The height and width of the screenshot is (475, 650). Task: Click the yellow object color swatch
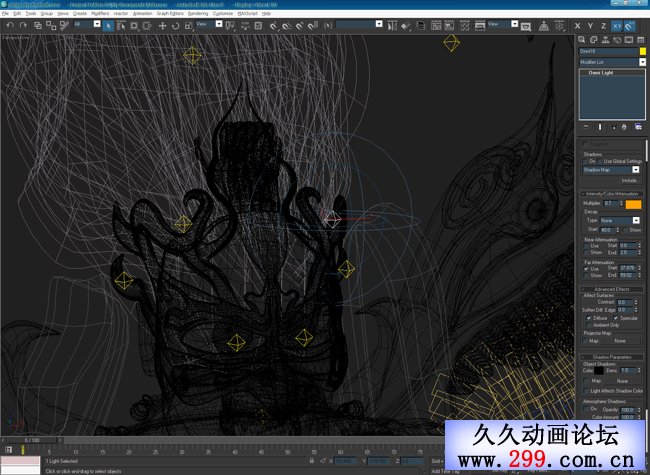point(643,51)
